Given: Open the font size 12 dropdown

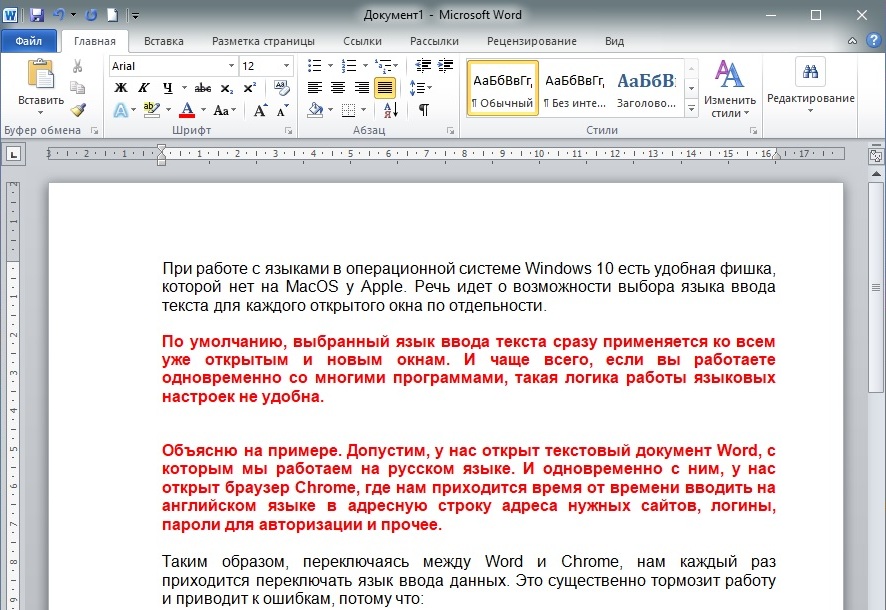Looking at the screenshot, I should coord(286,66).
